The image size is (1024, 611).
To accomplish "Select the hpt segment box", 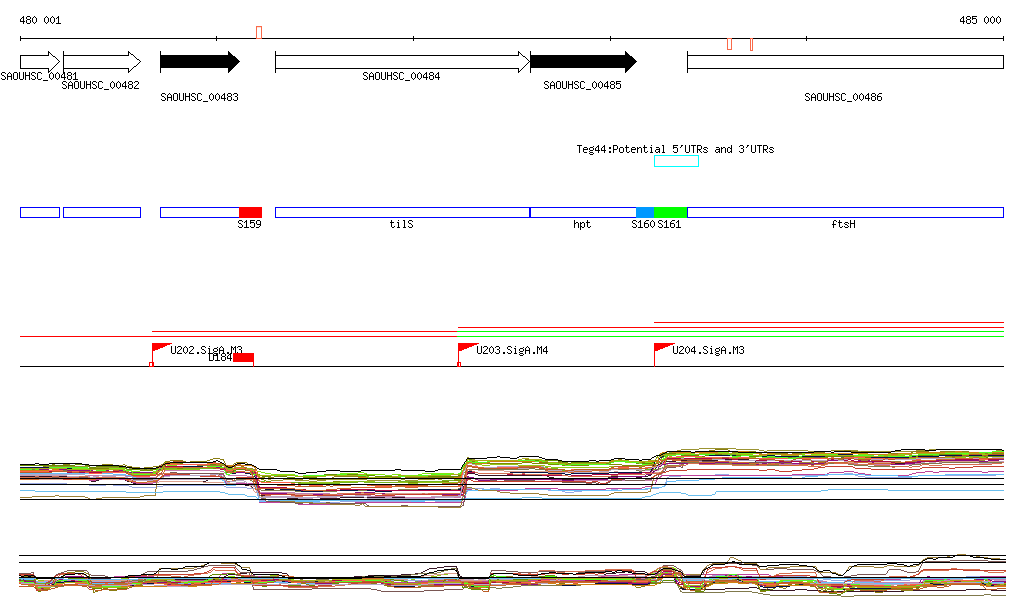I will (x=583, y=212).
